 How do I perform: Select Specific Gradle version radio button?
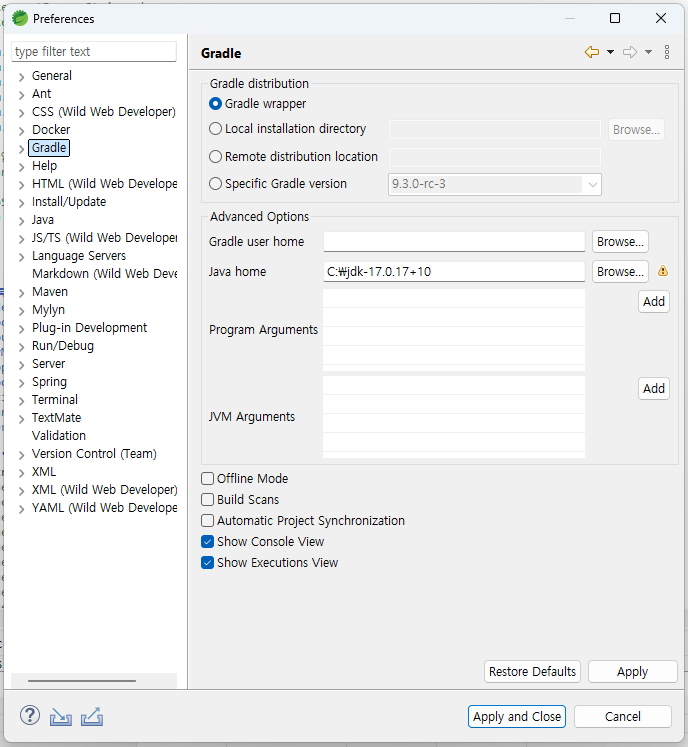tap(215, 183)
